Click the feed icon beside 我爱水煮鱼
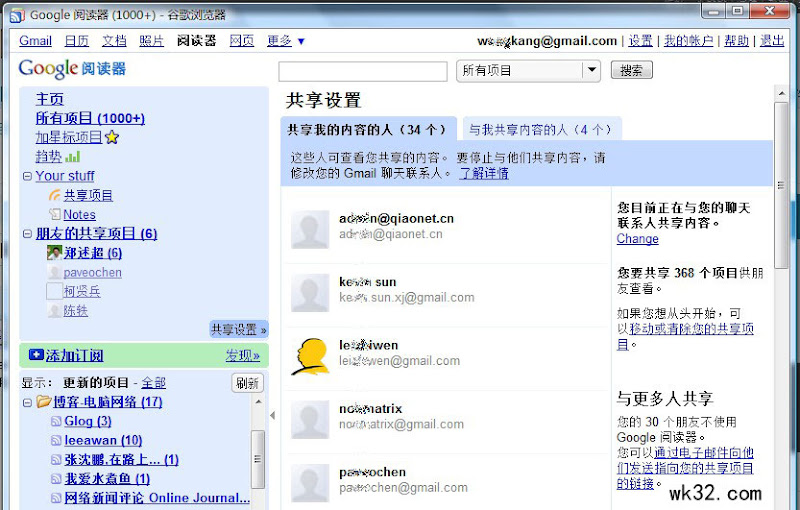Image resolution: width=800 pixels, height=510 pixels. [56, 479]
